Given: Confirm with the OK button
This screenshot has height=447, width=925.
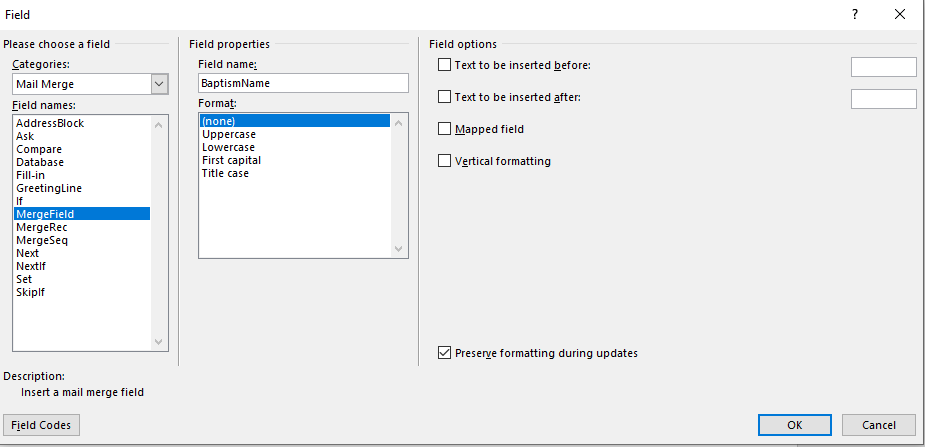Looking at the screenshot, I should (794, 425).
